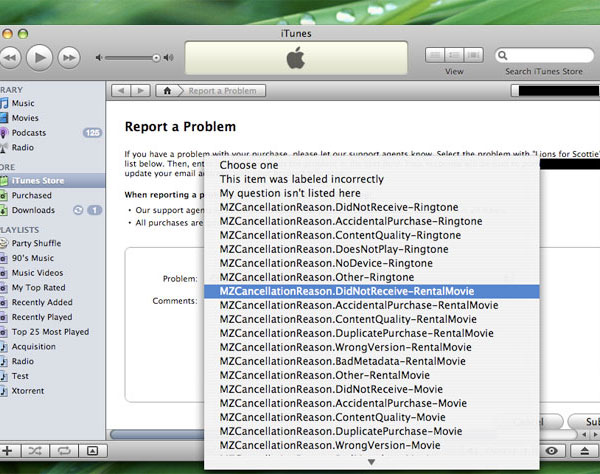Viewport: 600px width, 474px height.
Task: Click the eject disc button
Action: pyautogui.click(x=585, y=451)
